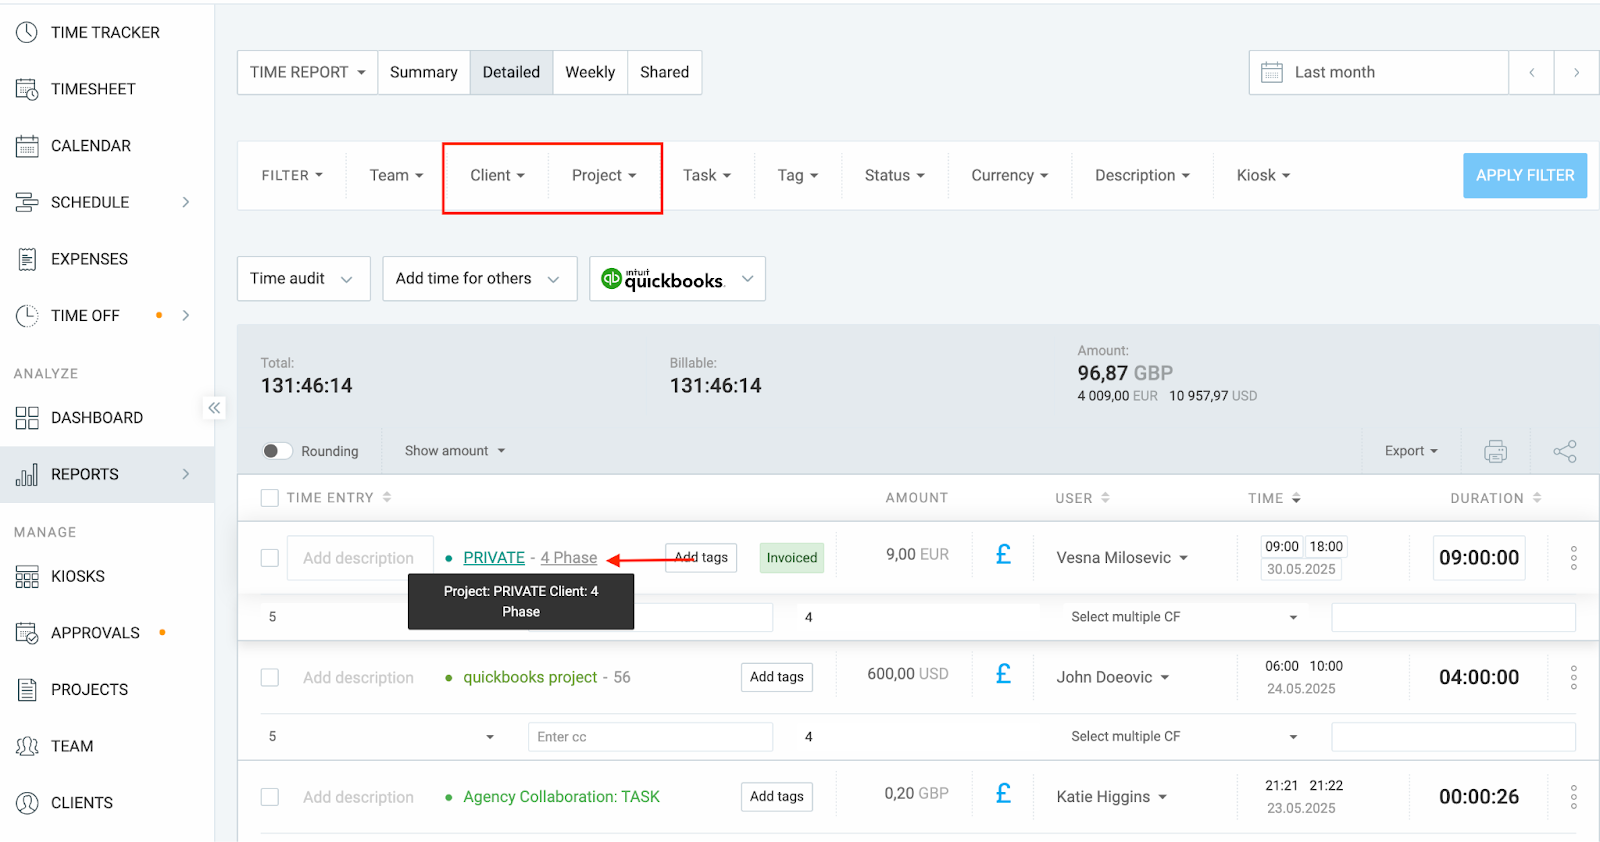This screenshot has width=1600, height=842.
Task: Open the Dashboard grid icon
Action: (x=27, y=418)
